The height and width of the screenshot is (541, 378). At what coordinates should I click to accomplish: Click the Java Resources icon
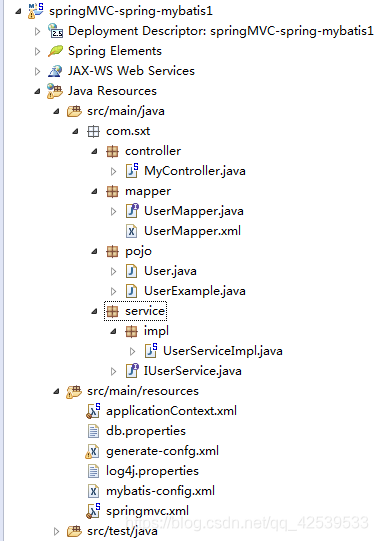point(55,91)
